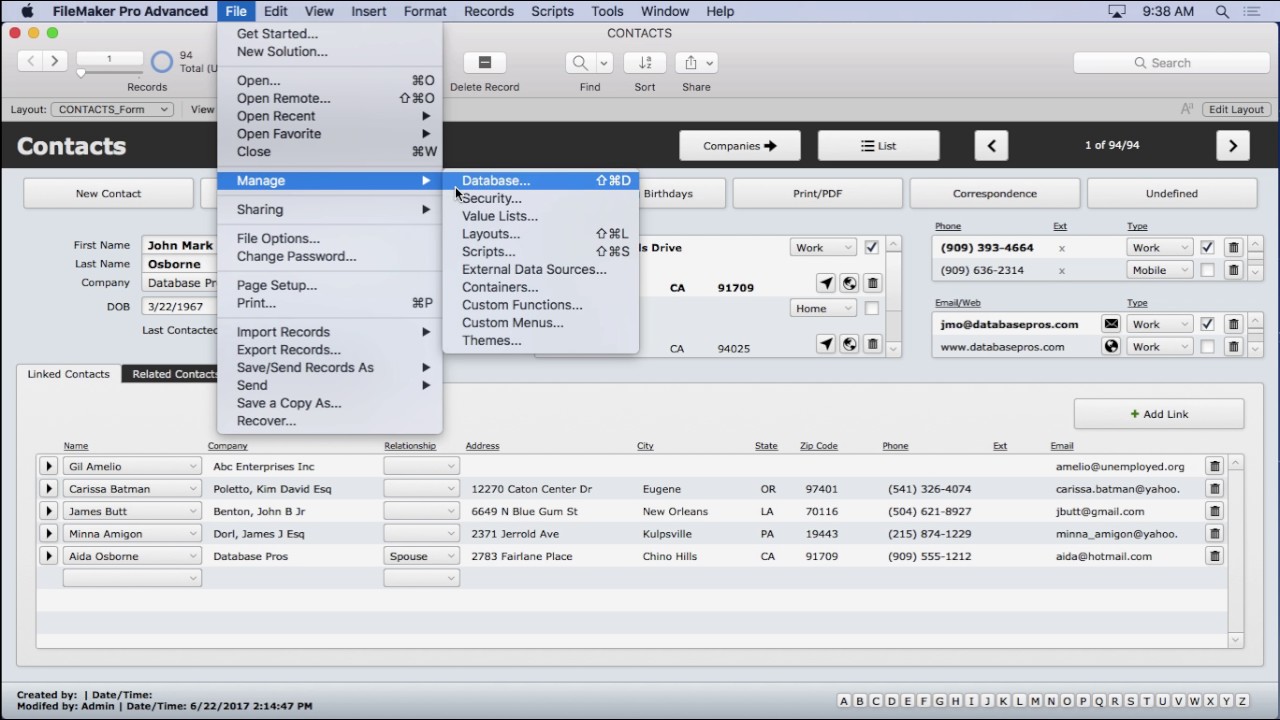
Task: Click the Correspondence button
Action: 995,194
